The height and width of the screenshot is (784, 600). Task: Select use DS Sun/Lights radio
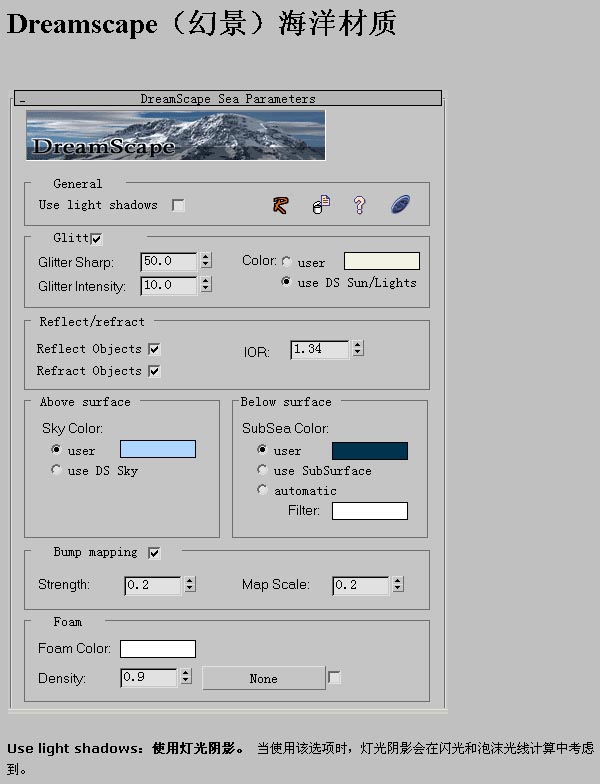[286, 282]
